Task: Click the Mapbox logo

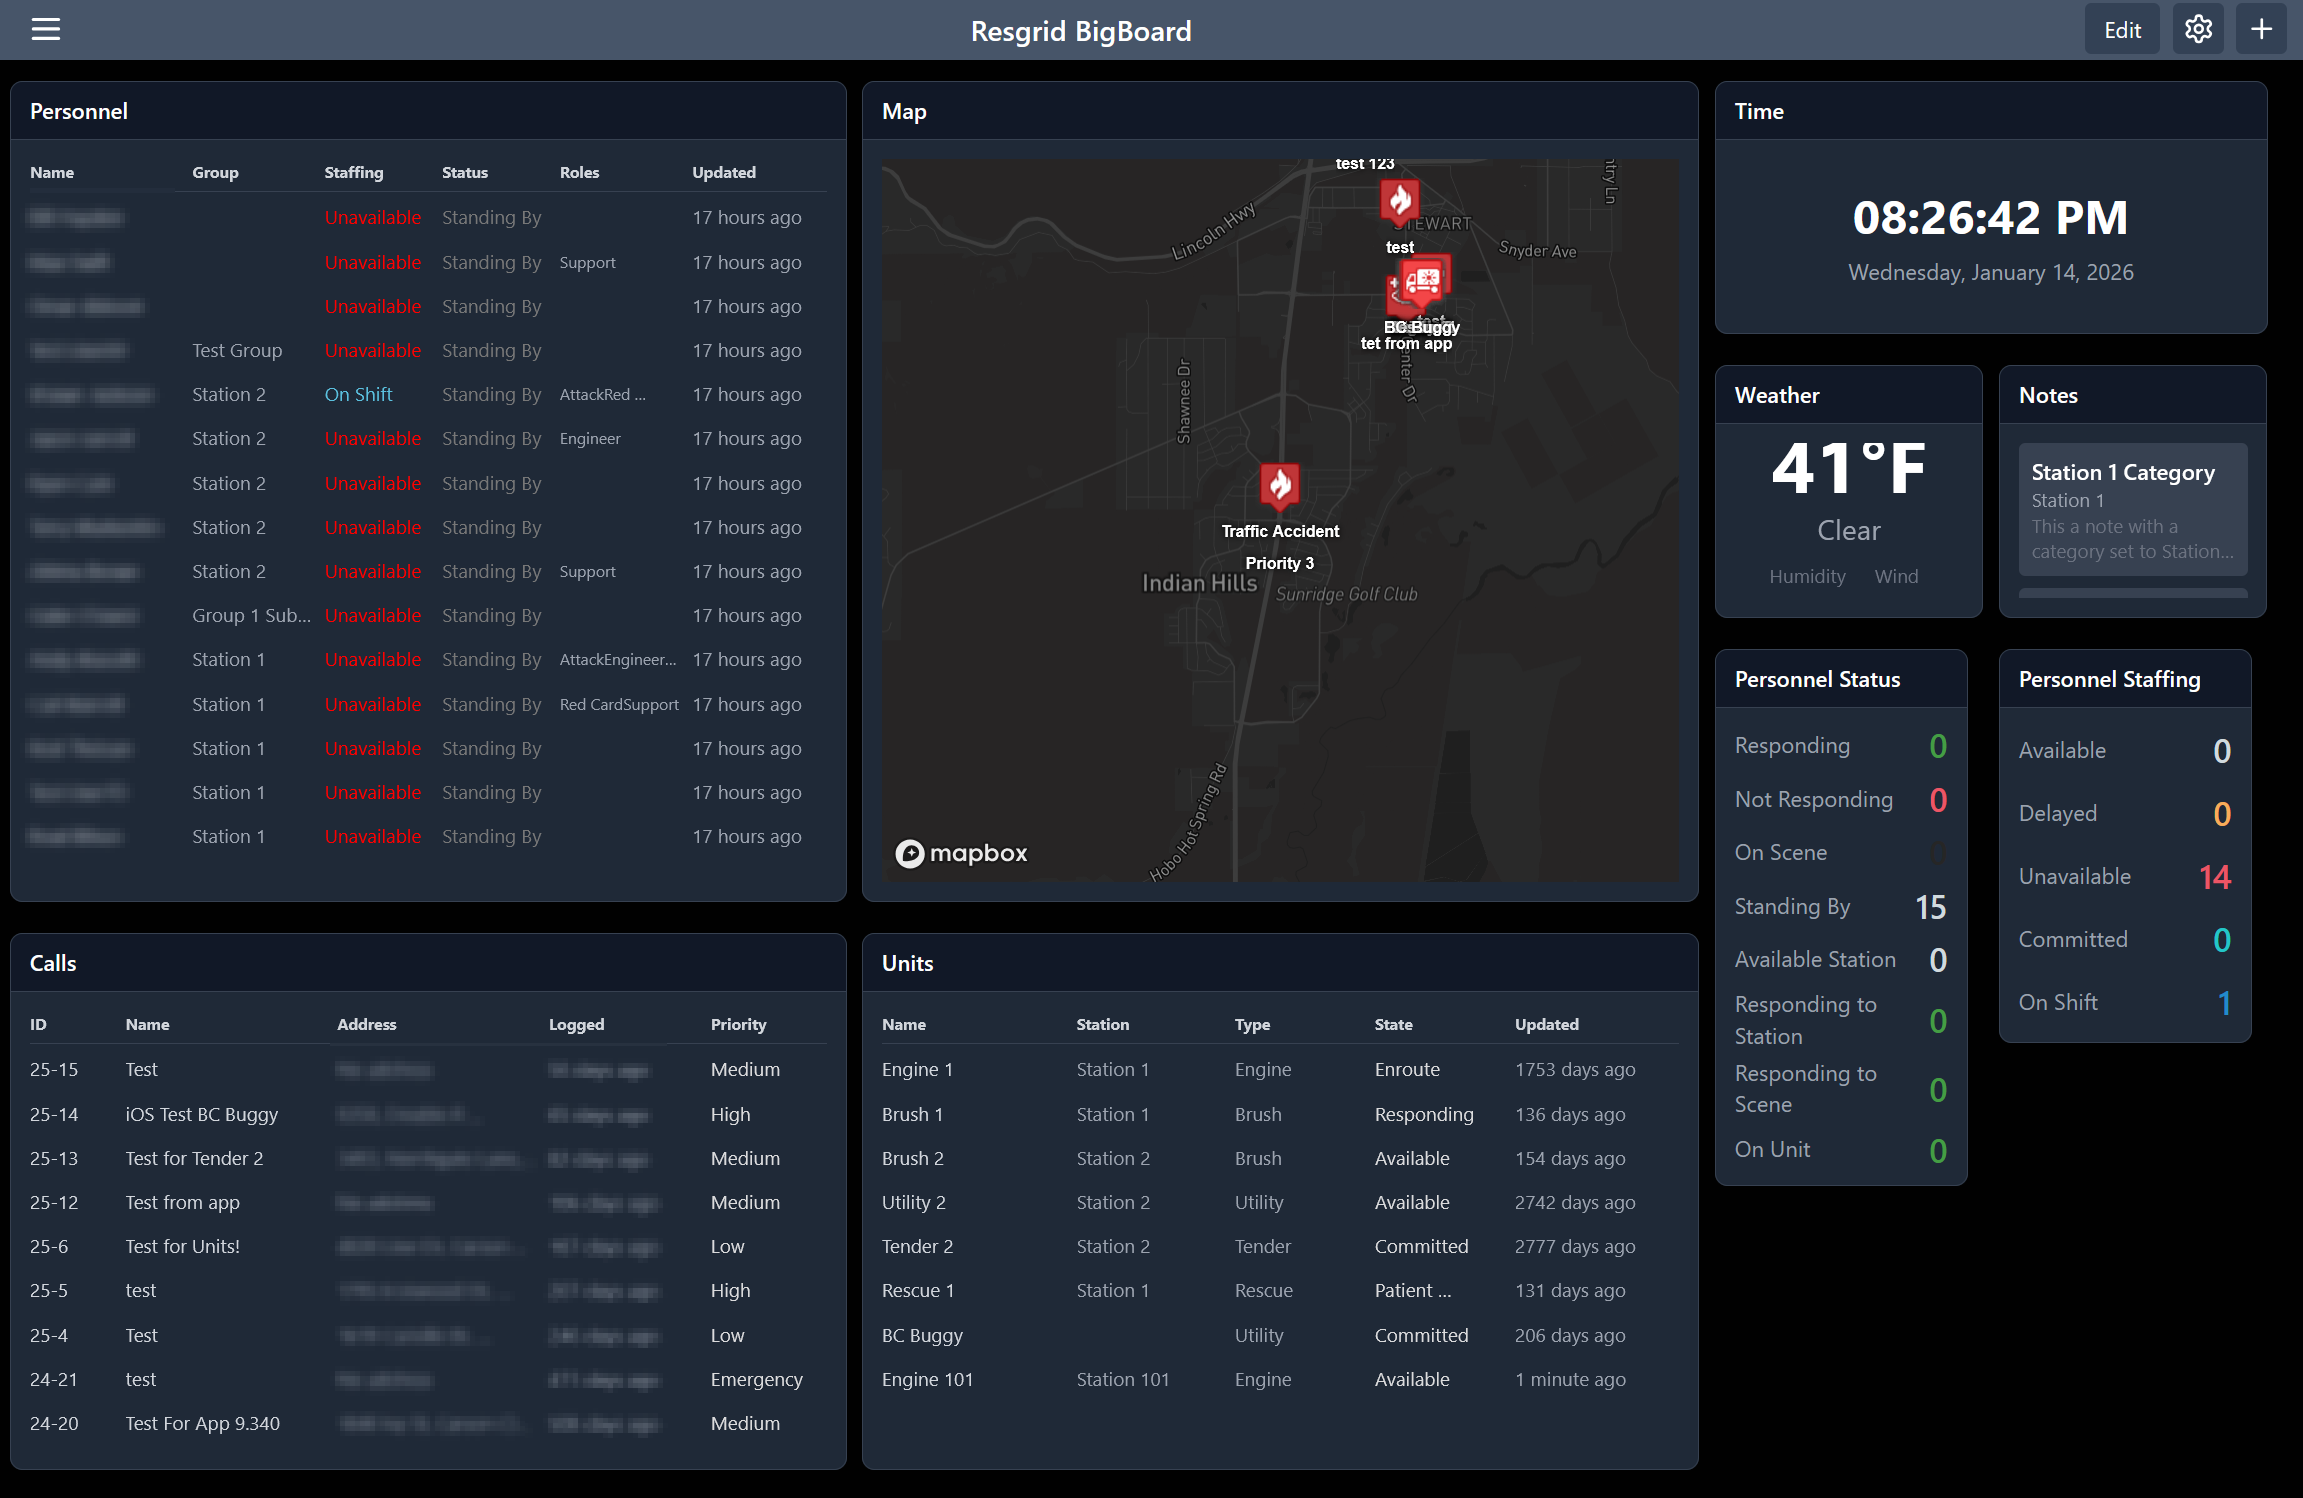Action: [x=961, y=853]
